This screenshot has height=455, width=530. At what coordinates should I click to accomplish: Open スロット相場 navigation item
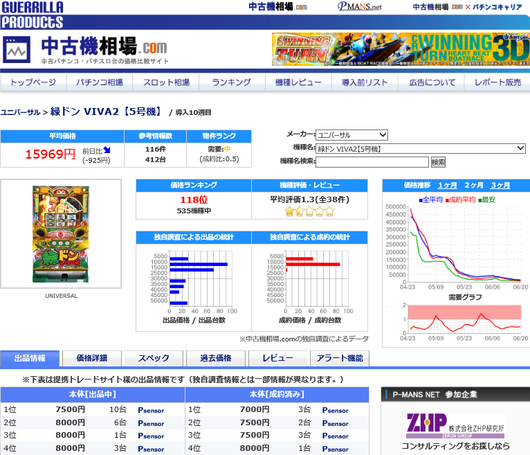click(x=166, y=82)
